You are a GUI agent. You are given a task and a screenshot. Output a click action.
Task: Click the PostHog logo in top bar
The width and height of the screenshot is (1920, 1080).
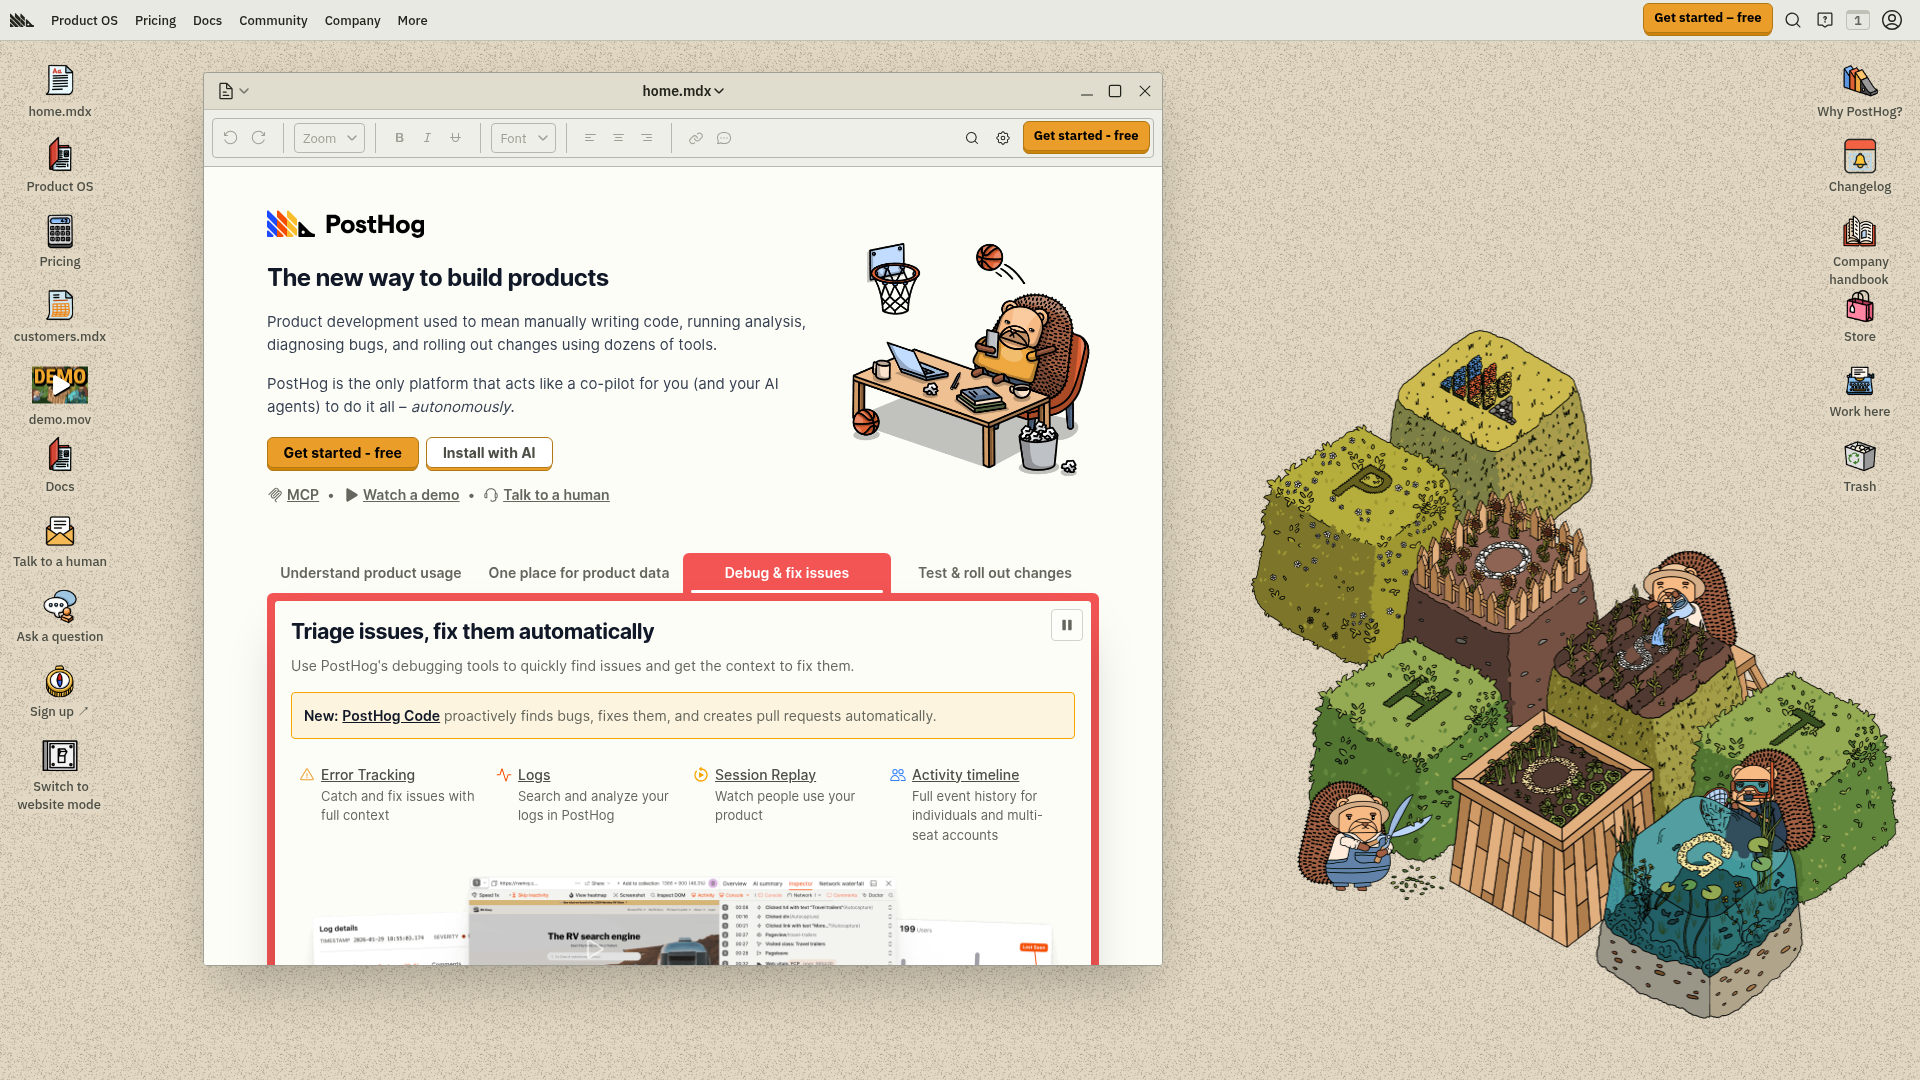pos(22,20)
